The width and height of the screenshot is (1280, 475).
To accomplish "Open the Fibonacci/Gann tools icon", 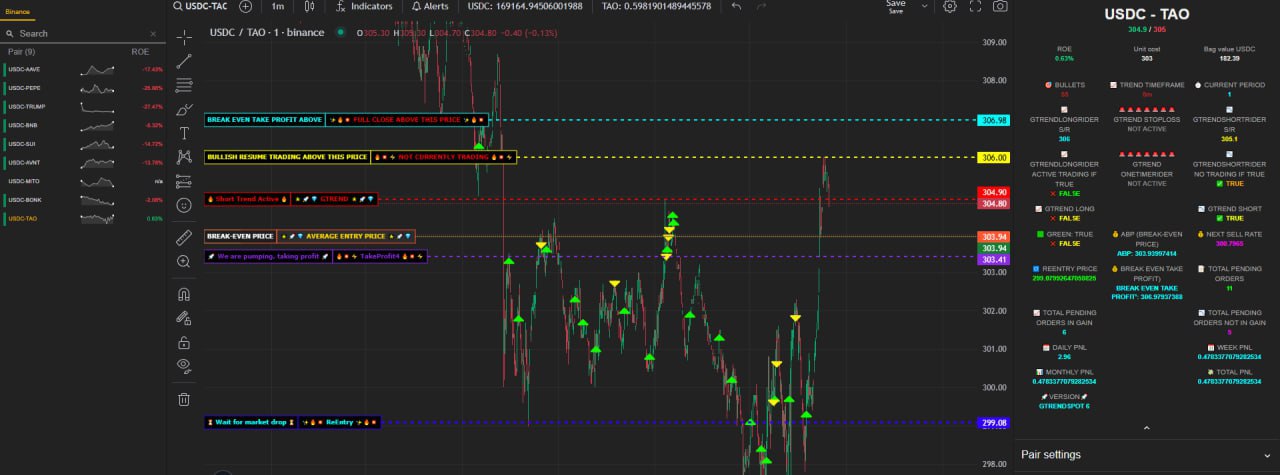I will click(x=184, y=86).
